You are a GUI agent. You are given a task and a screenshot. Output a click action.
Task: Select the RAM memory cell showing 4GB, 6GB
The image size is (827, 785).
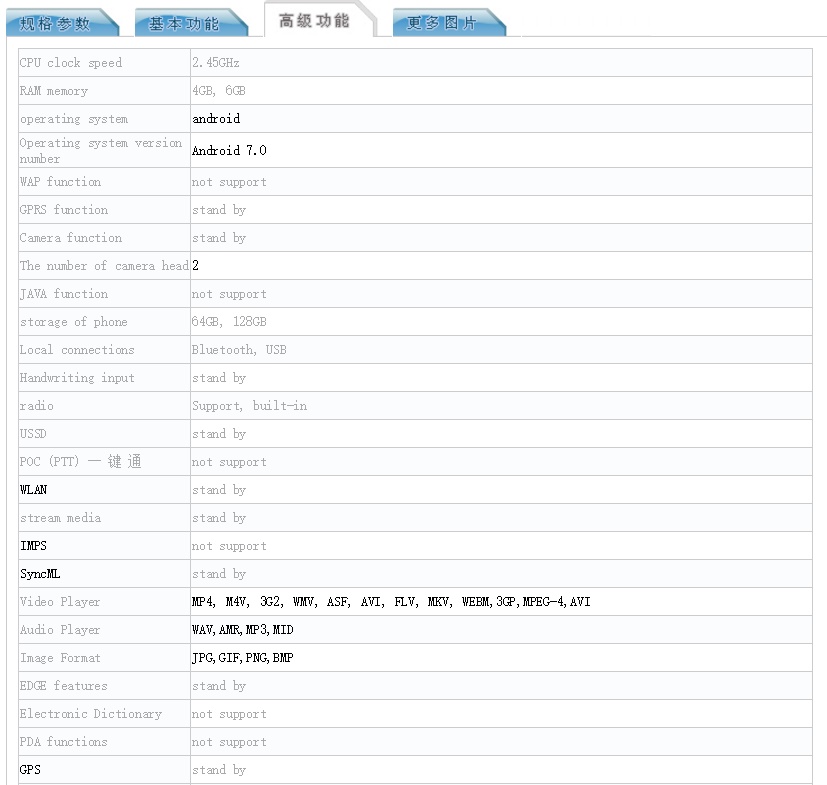click(218, 90)
